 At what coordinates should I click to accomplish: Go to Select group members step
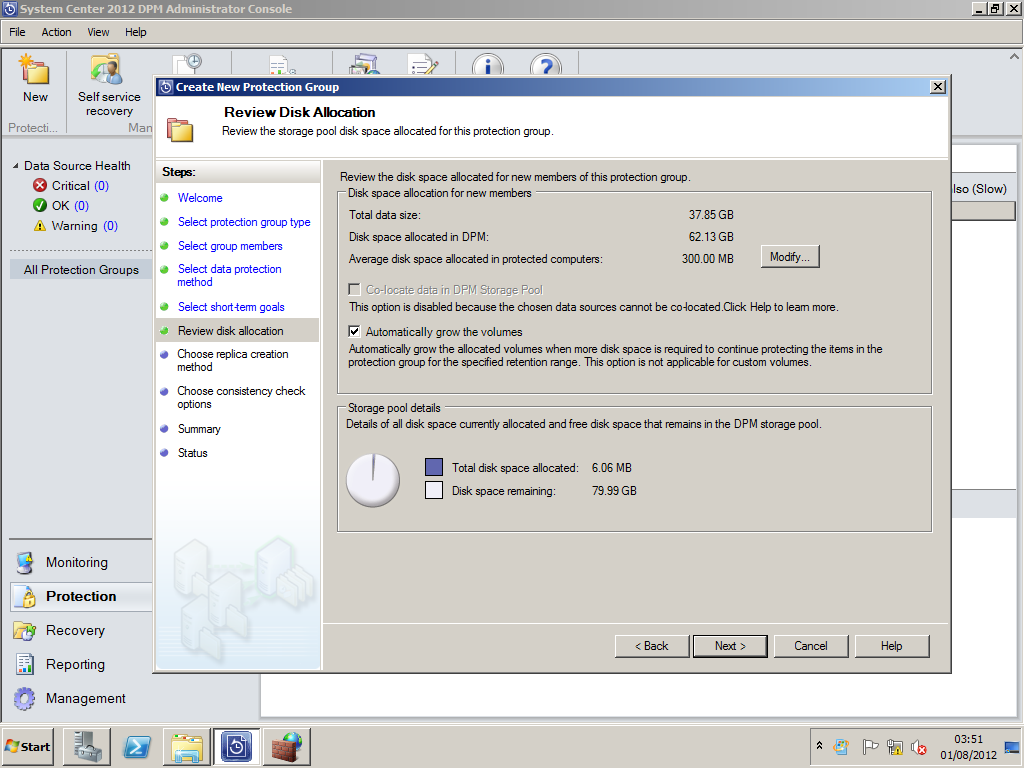coord(230,246)
